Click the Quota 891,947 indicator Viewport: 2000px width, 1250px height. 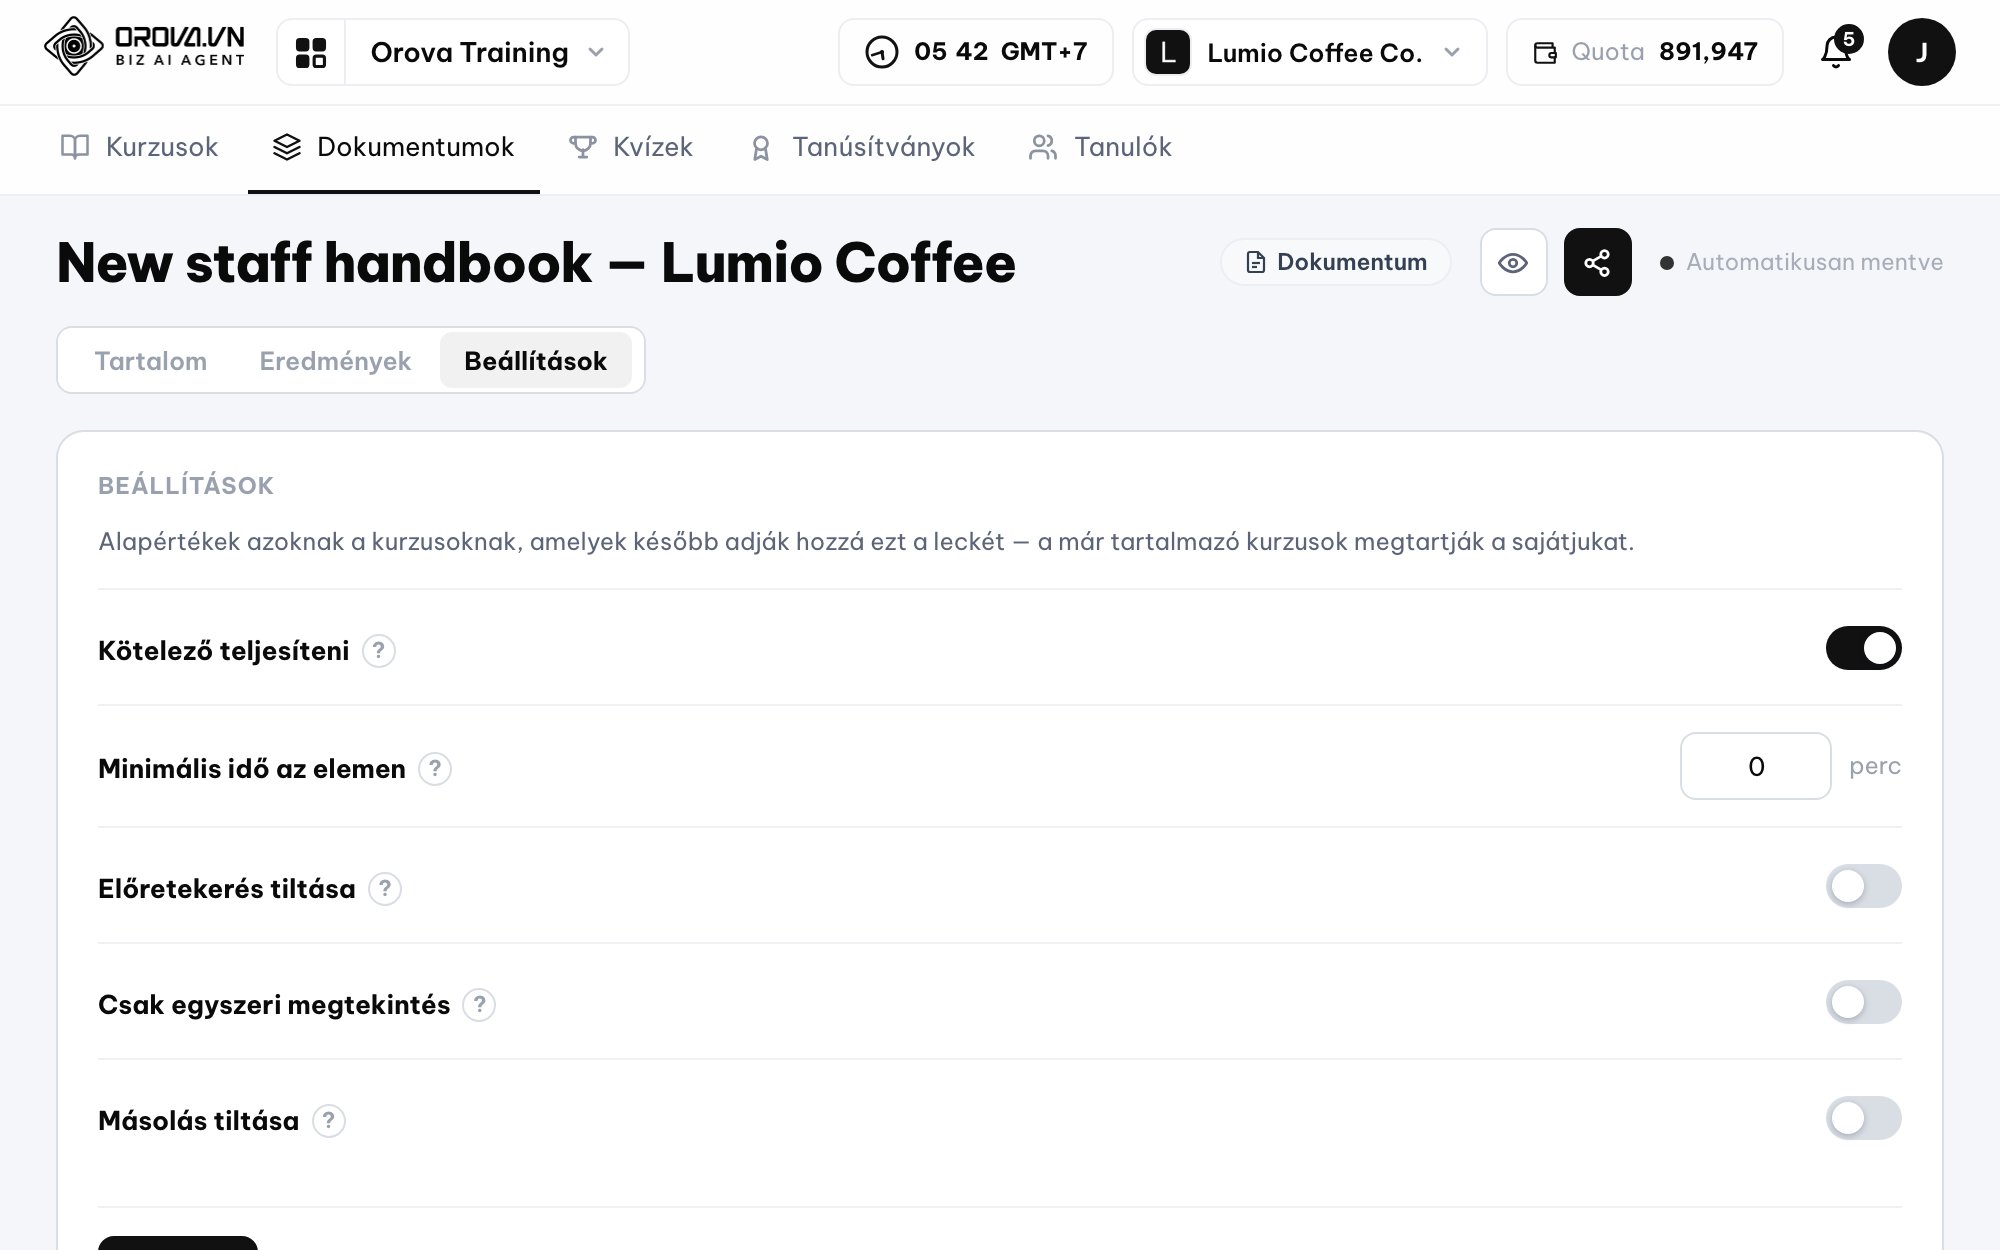1645,52
